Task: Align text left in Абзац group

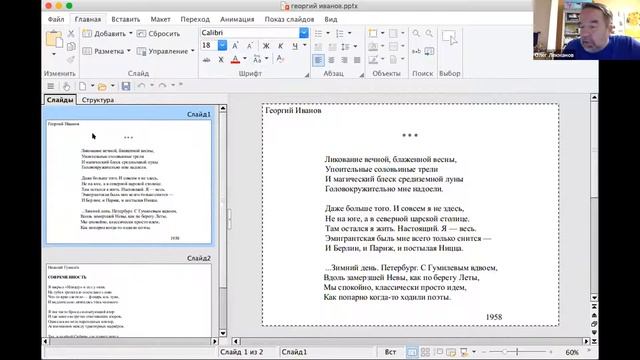Action: [x=318, y=60]
